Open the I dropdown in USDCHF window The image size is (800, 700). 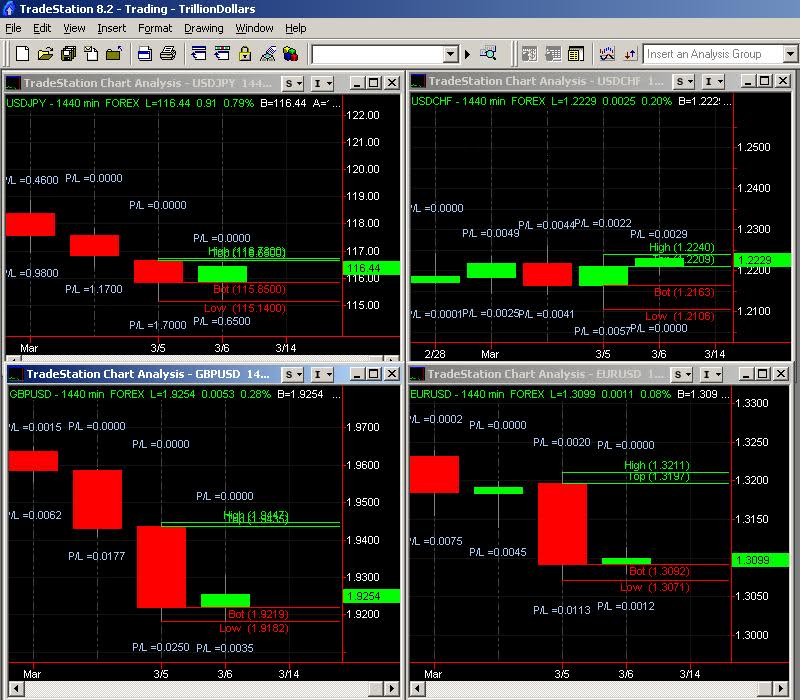(713, 81)
